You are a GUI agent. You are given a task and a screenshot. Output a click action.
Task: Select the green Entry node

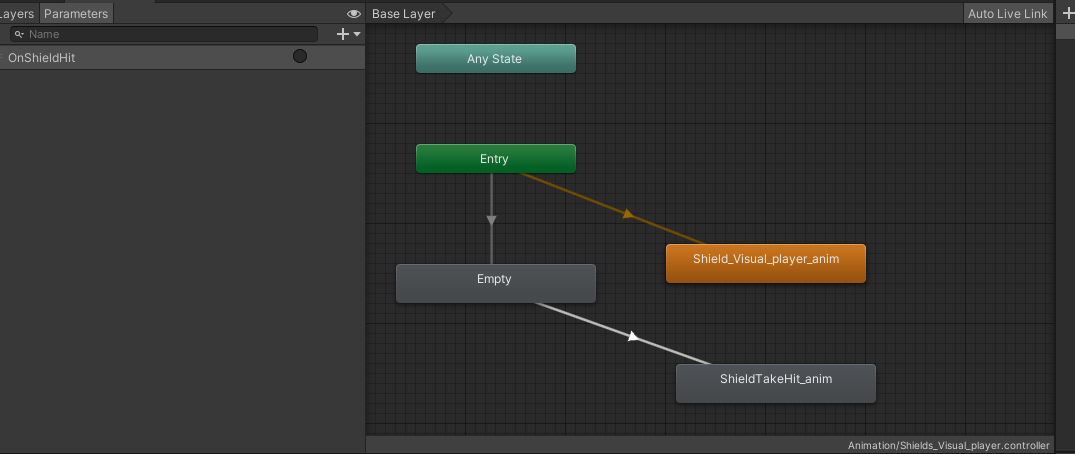(x=495, y=159)
